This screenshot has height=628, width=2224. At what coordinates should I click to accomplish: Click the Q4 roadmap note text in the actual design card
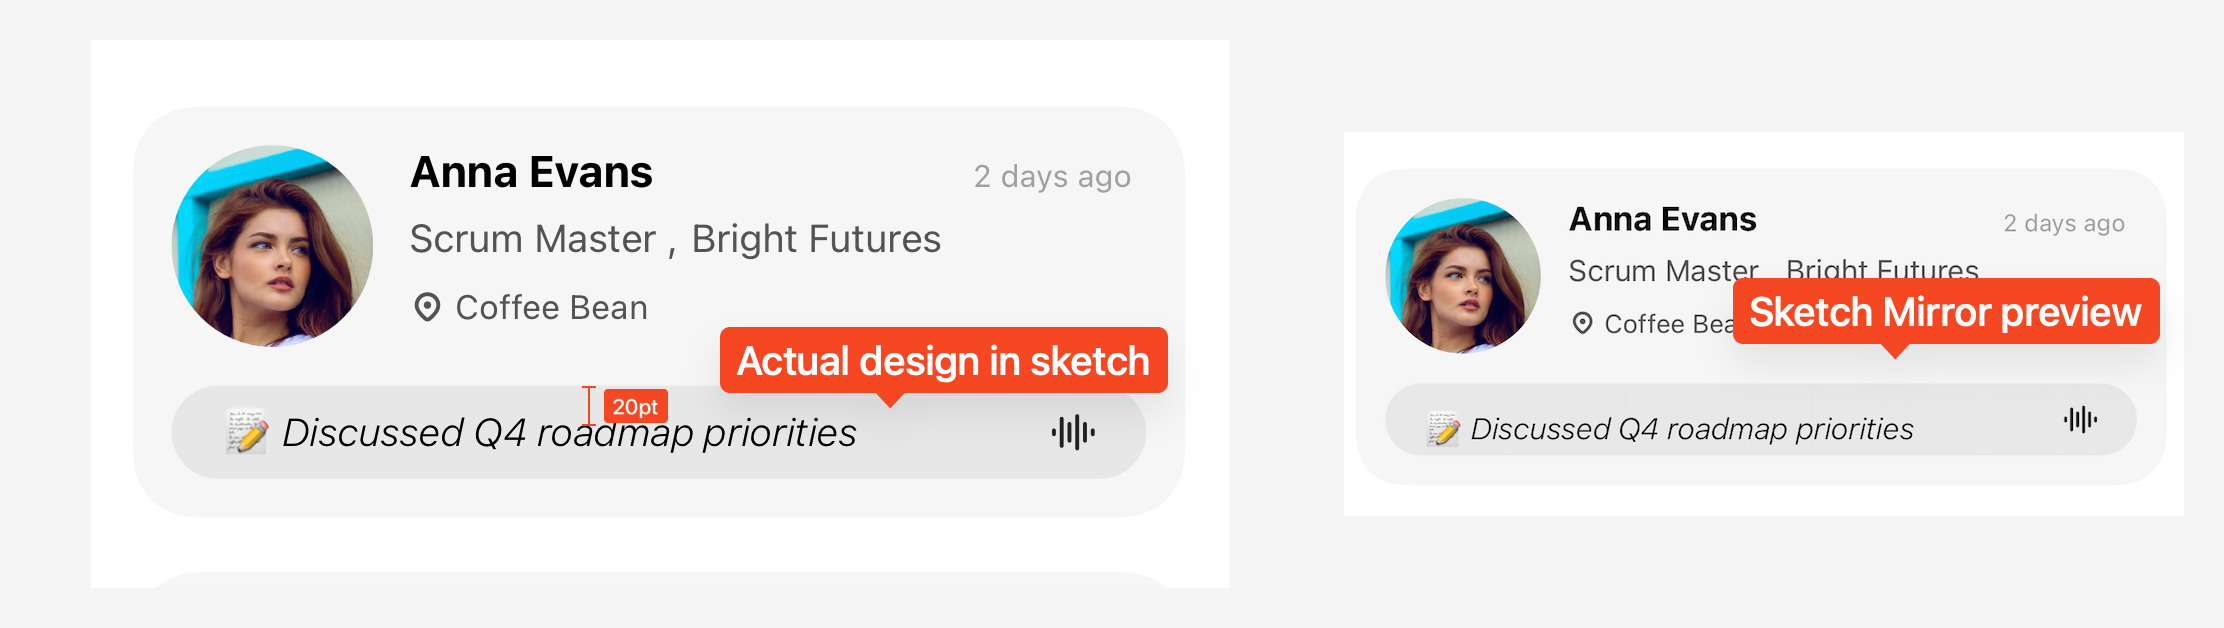[x=569, y=433]
